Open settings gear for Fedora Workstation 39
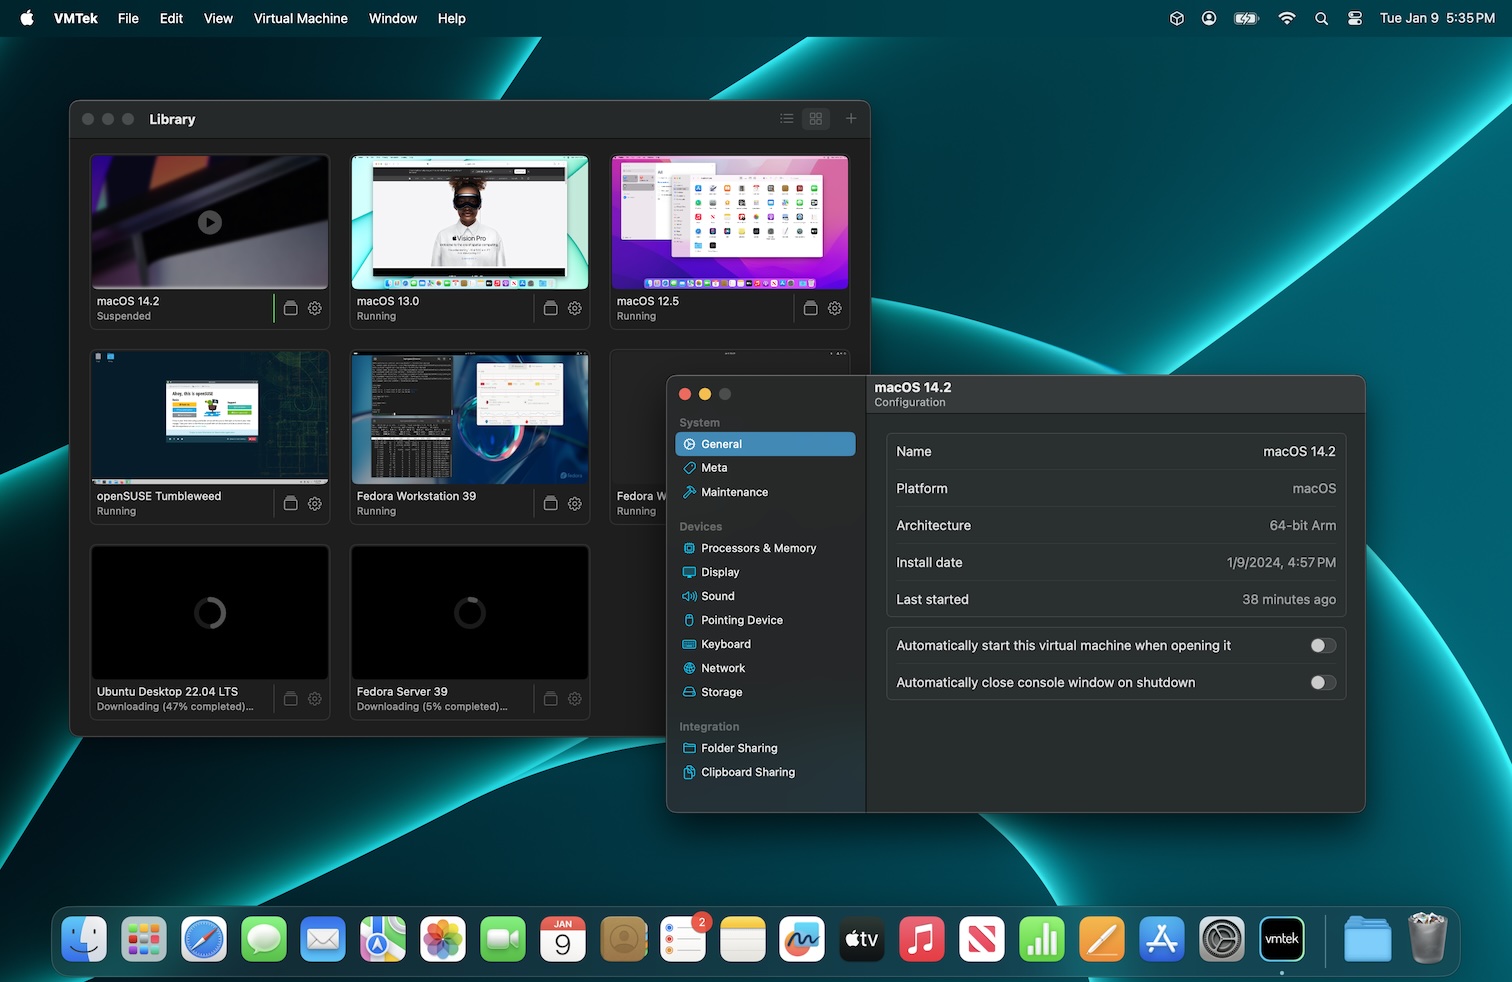 (575, 503)
